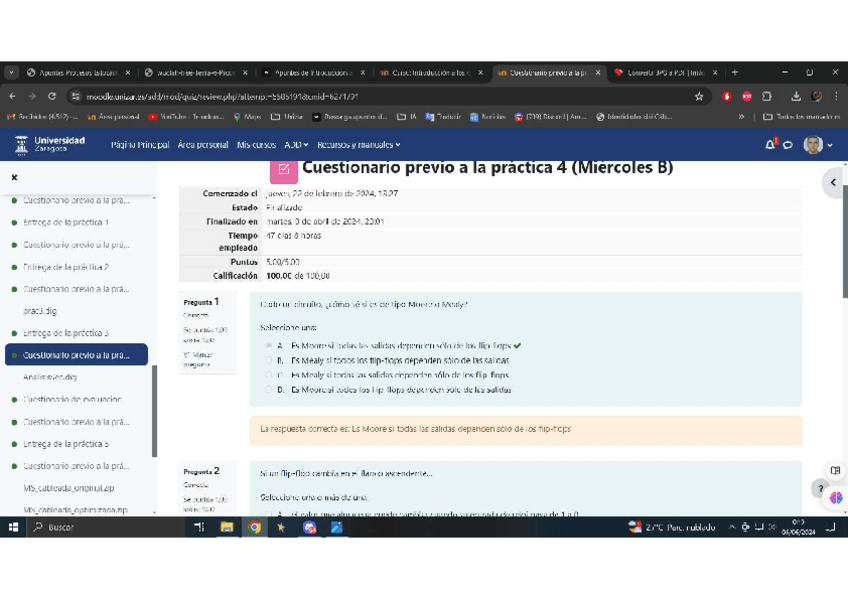Open a new browser tab
Viewport: 848px width, 599px height.
coord(734,72)
